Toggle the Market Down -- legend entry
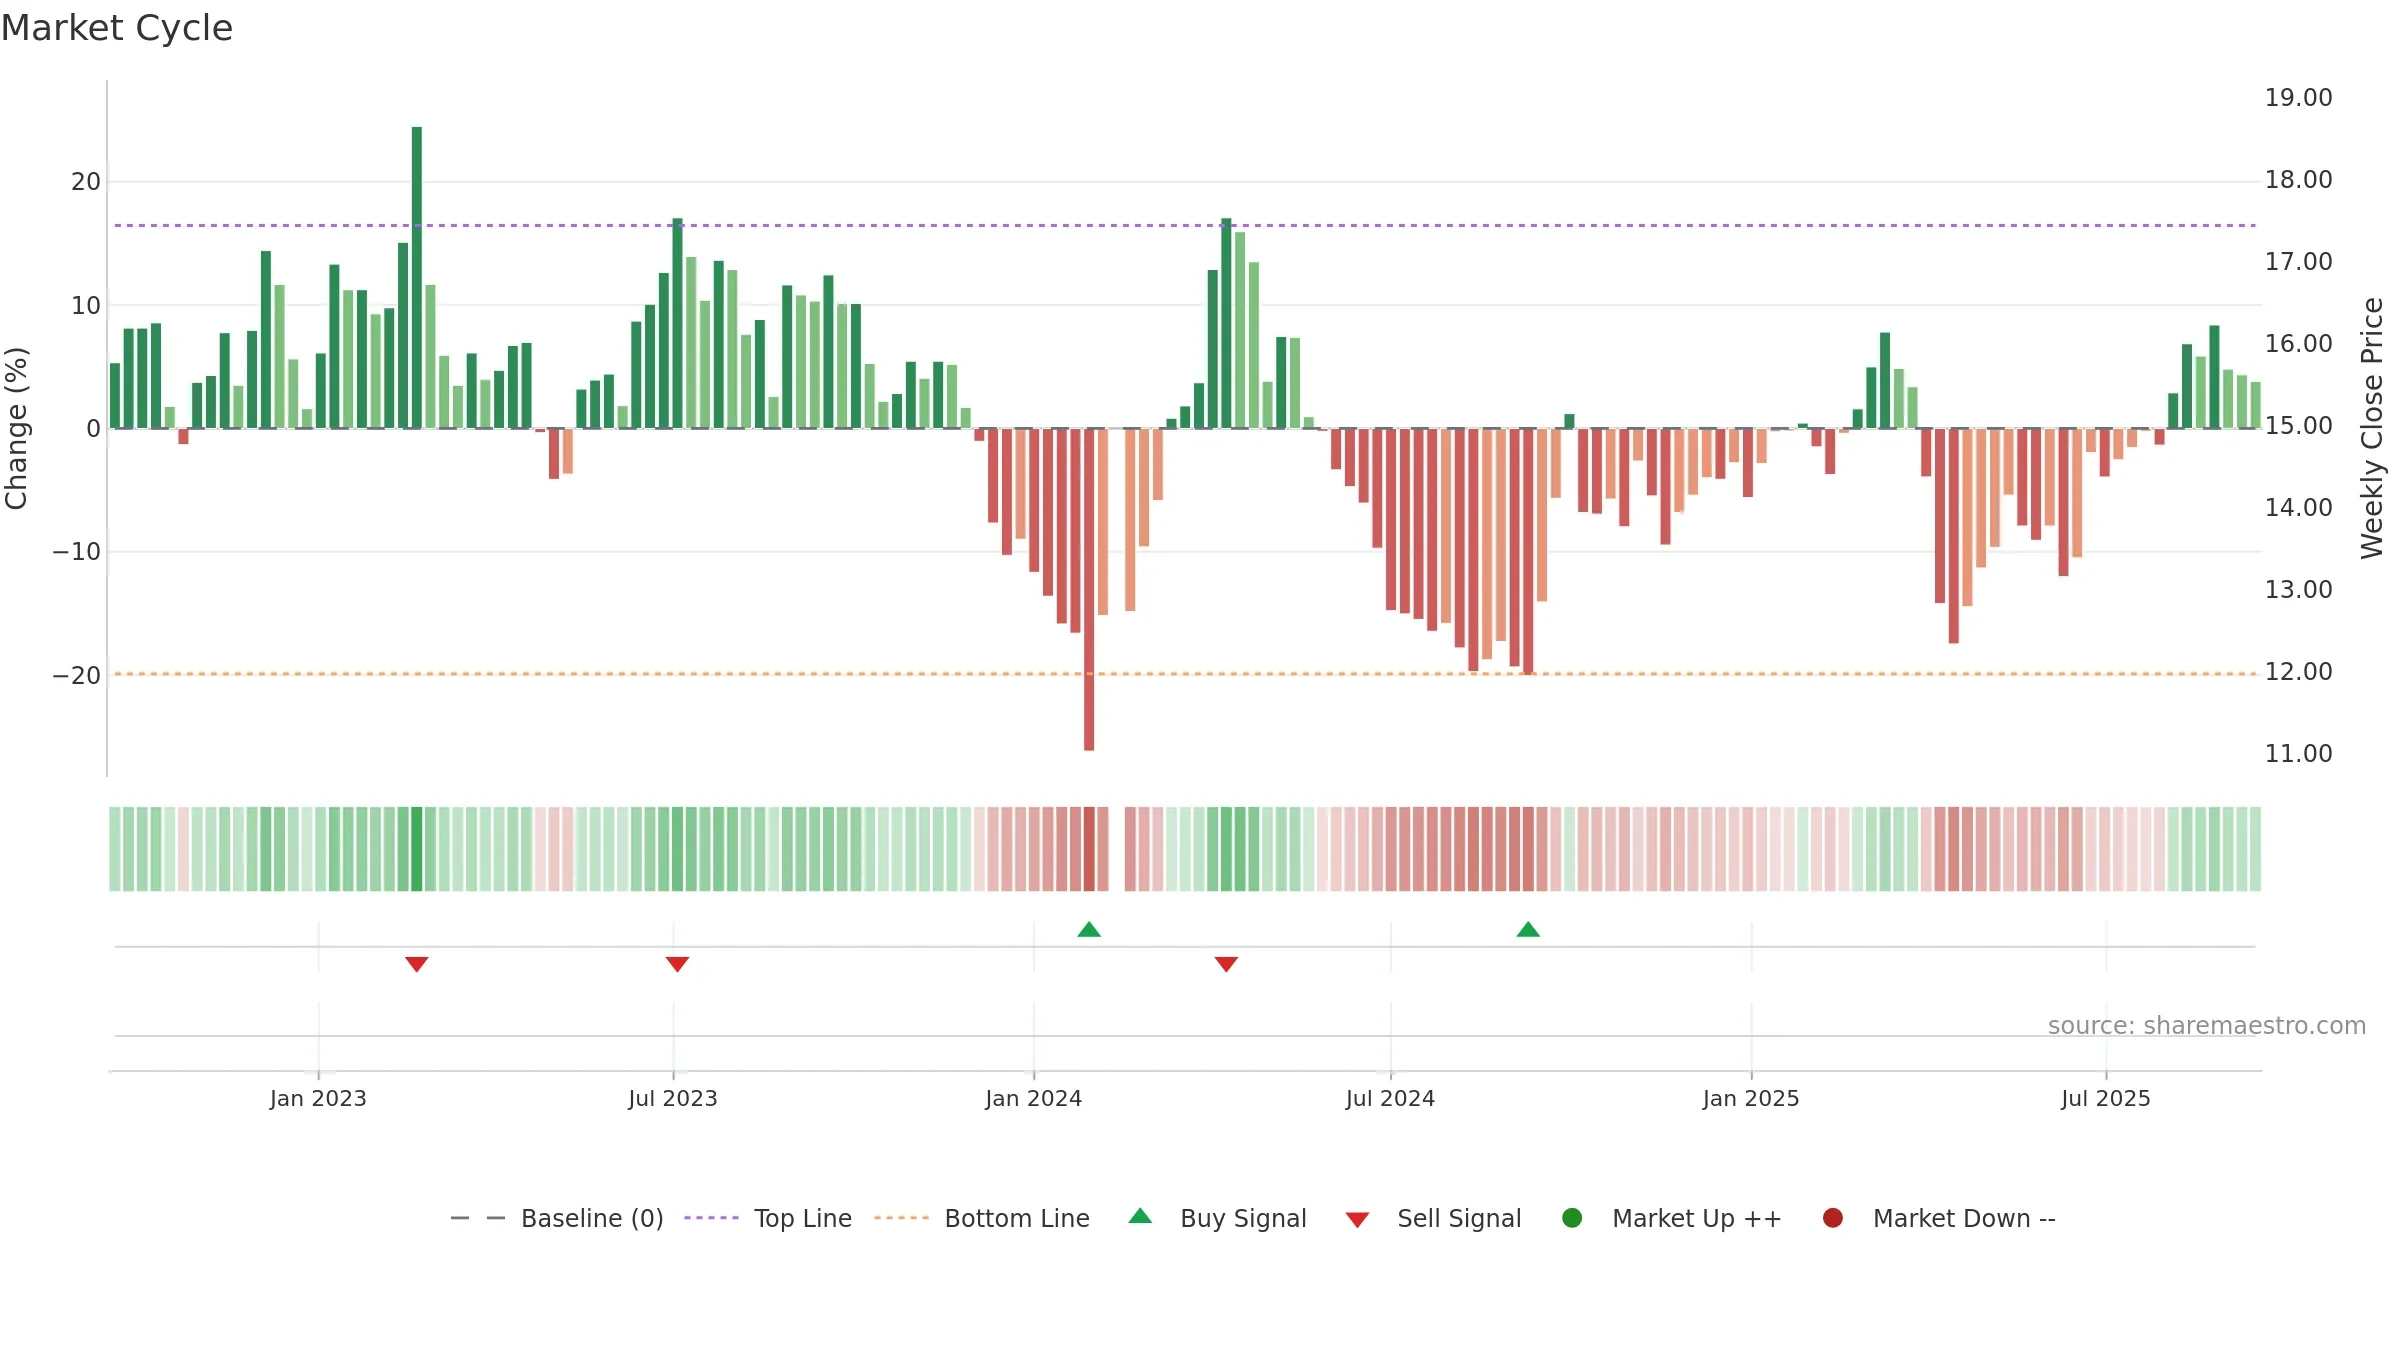The image size is (2400, 1350). pos(1938,1218)
